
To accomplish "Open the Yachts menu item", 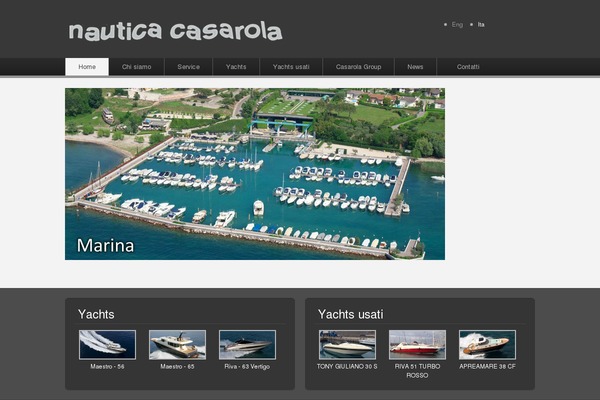I will coord(236,67).
